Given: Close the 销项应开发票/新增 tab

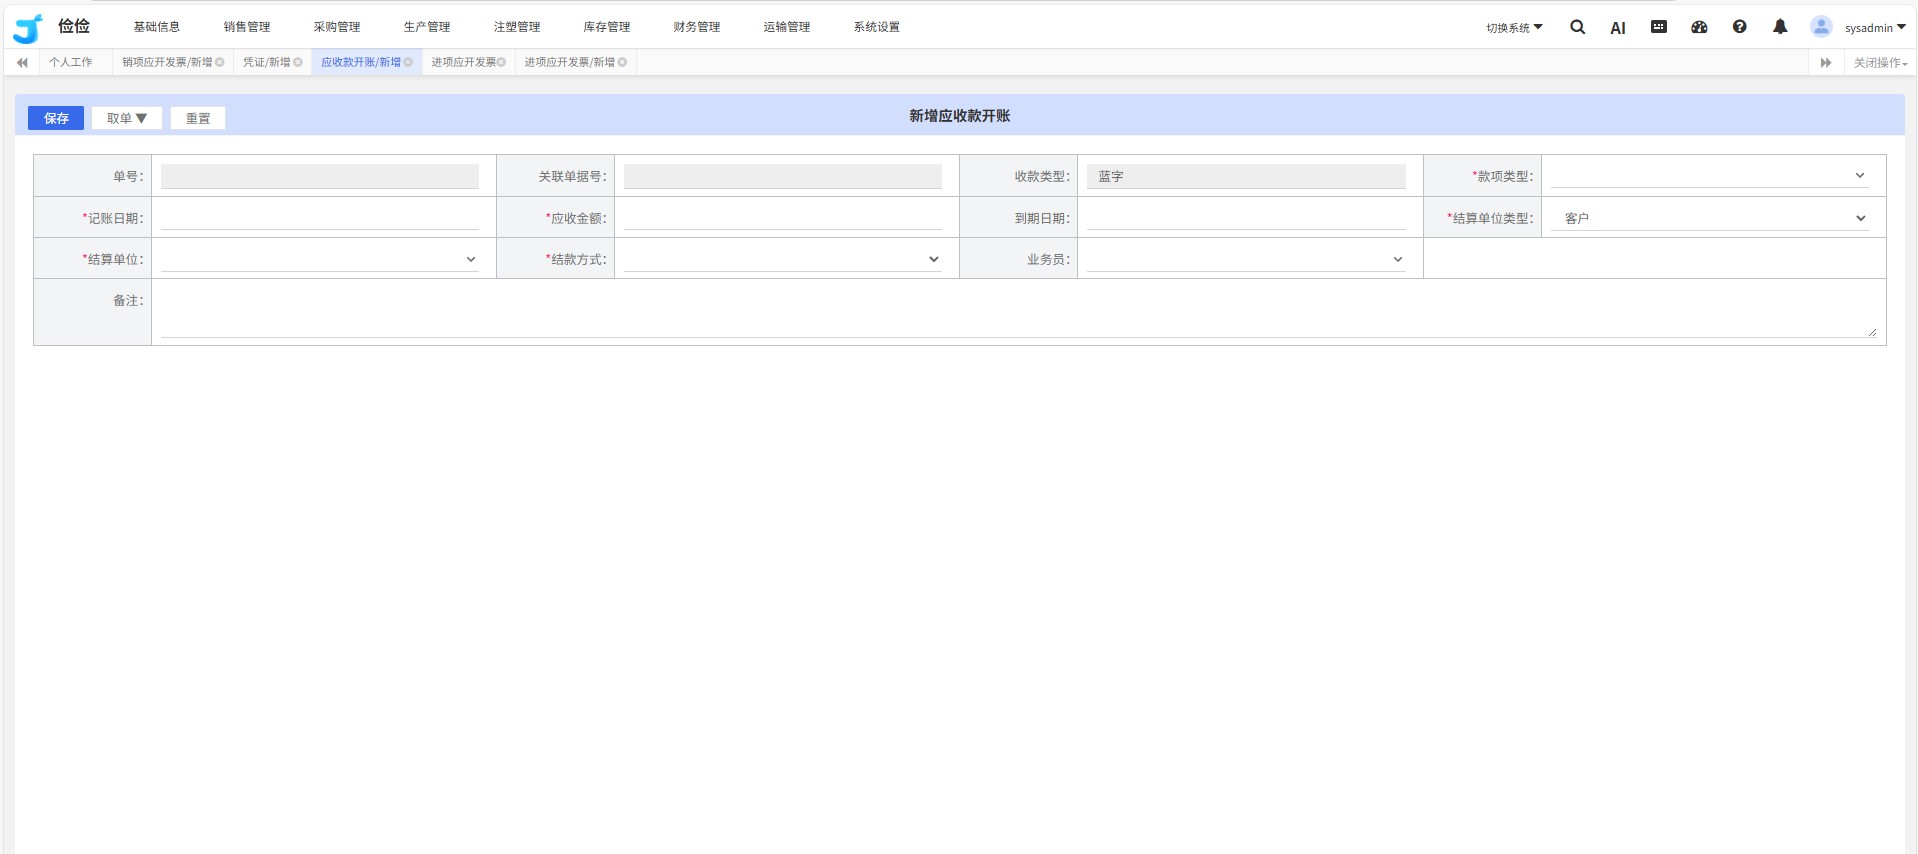Looking at the screenshot, I should pyautogui.click(x=220, y=62).
